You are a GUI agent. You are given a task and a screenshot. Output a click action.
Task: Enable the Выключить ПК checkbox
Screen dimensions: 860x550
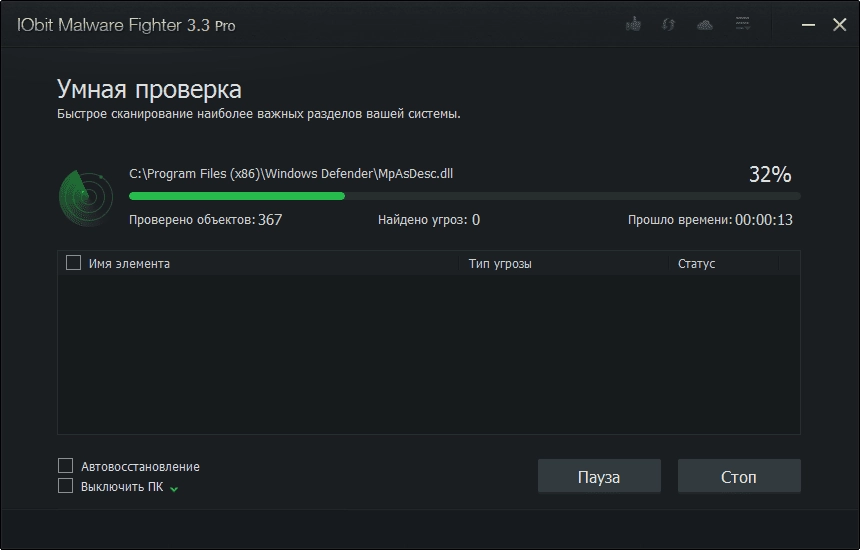(x=65, y=486)
